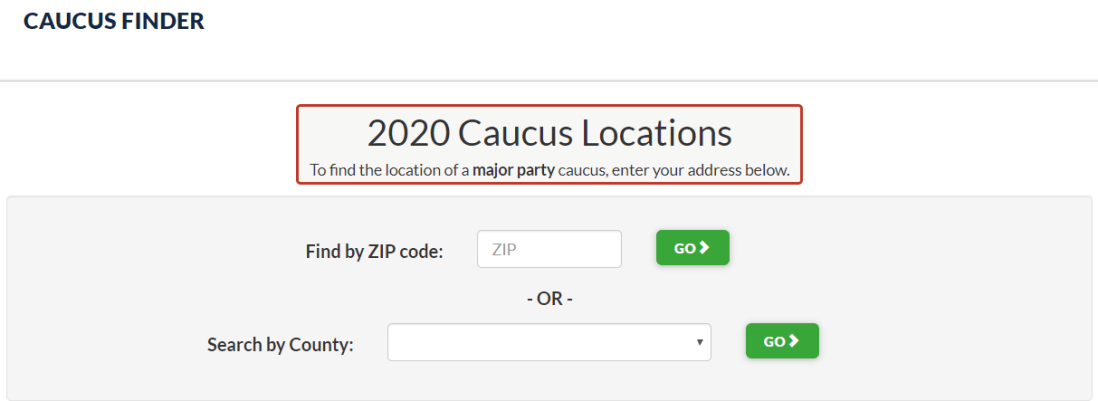Click the "CAUCUS FINDER" page heading
1098x401 pixels.
[113, 21]
